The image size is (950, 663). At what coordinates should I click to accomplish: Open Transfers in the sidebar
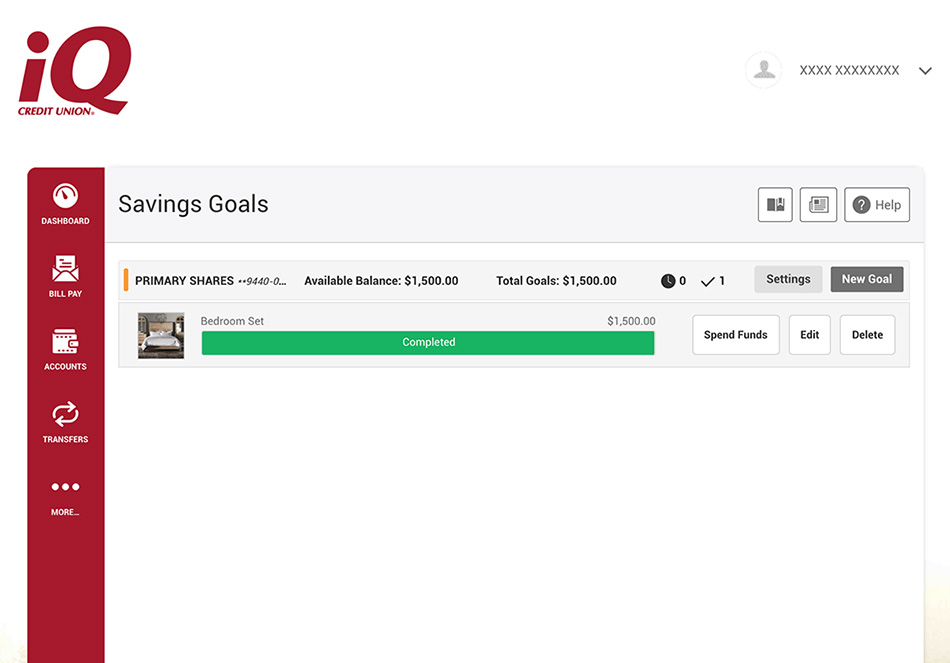pos(65,414)
